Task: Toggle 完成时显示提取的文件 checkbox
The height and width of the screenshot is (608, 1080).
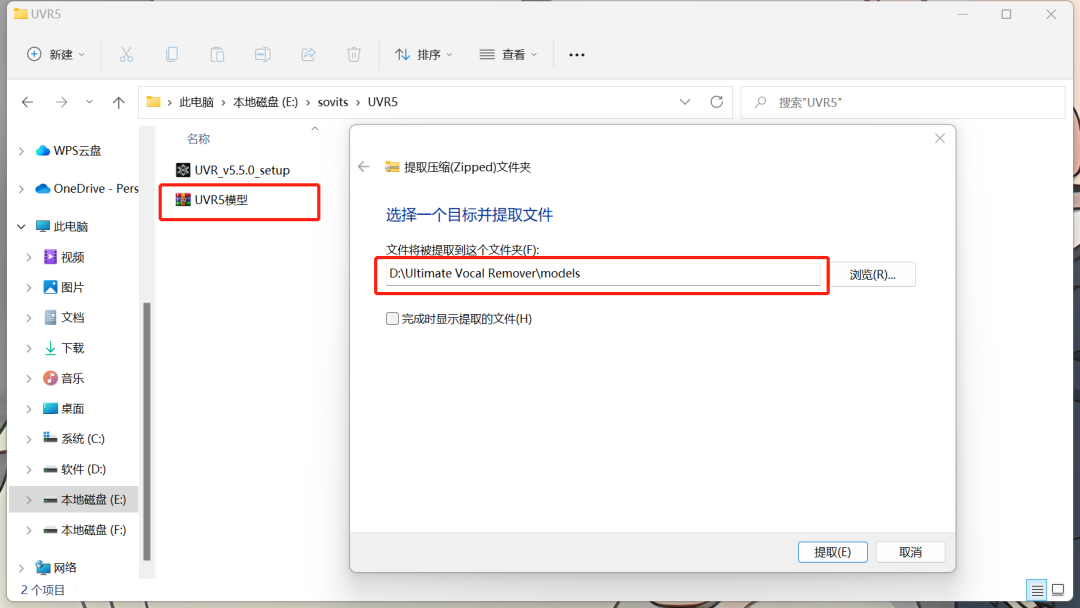Action: (x=392, y=318)
